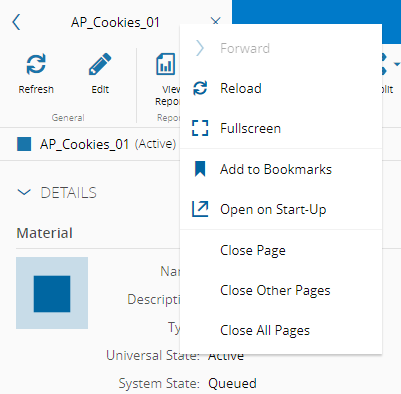401x394 pixels.
Task: Click the Edit pencil icon
Action: 100,64
